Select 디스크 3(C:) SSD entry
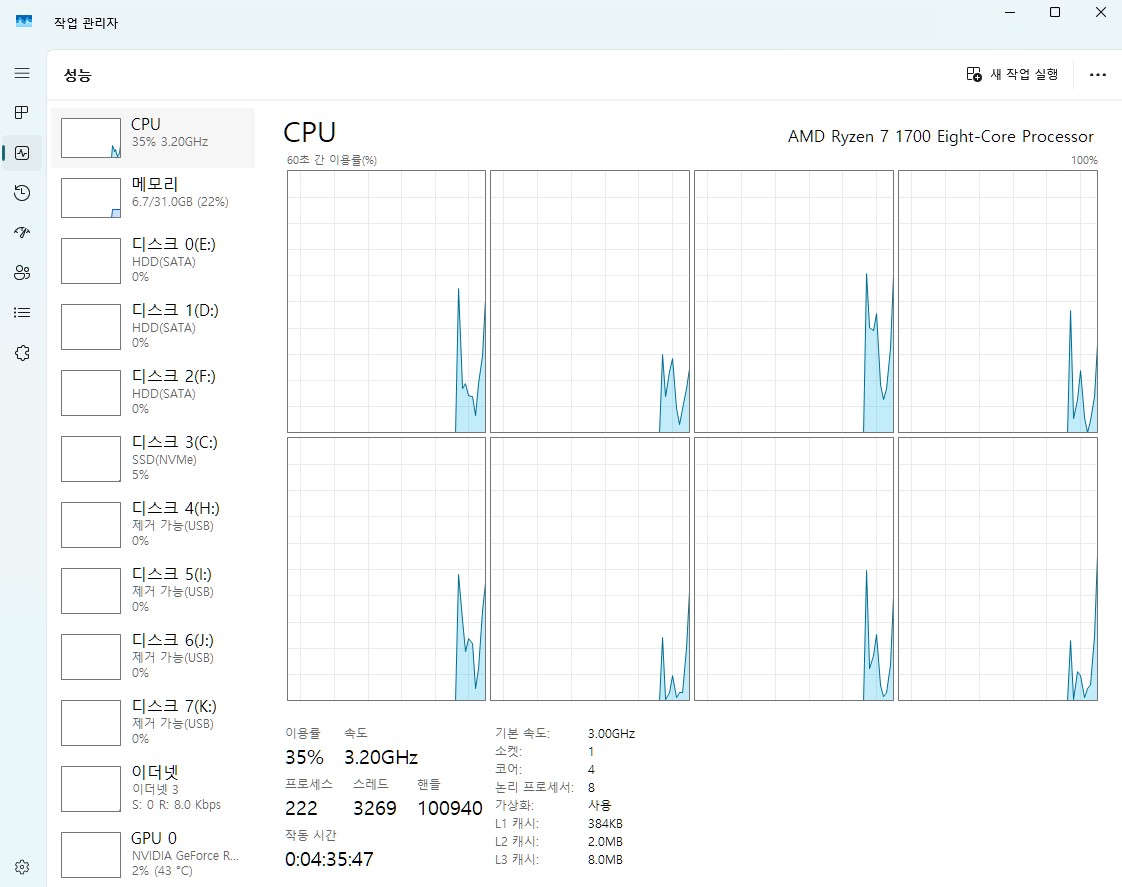Viewport: 1122px width, 887px height. pyautogui.click(x=153, y=459)
